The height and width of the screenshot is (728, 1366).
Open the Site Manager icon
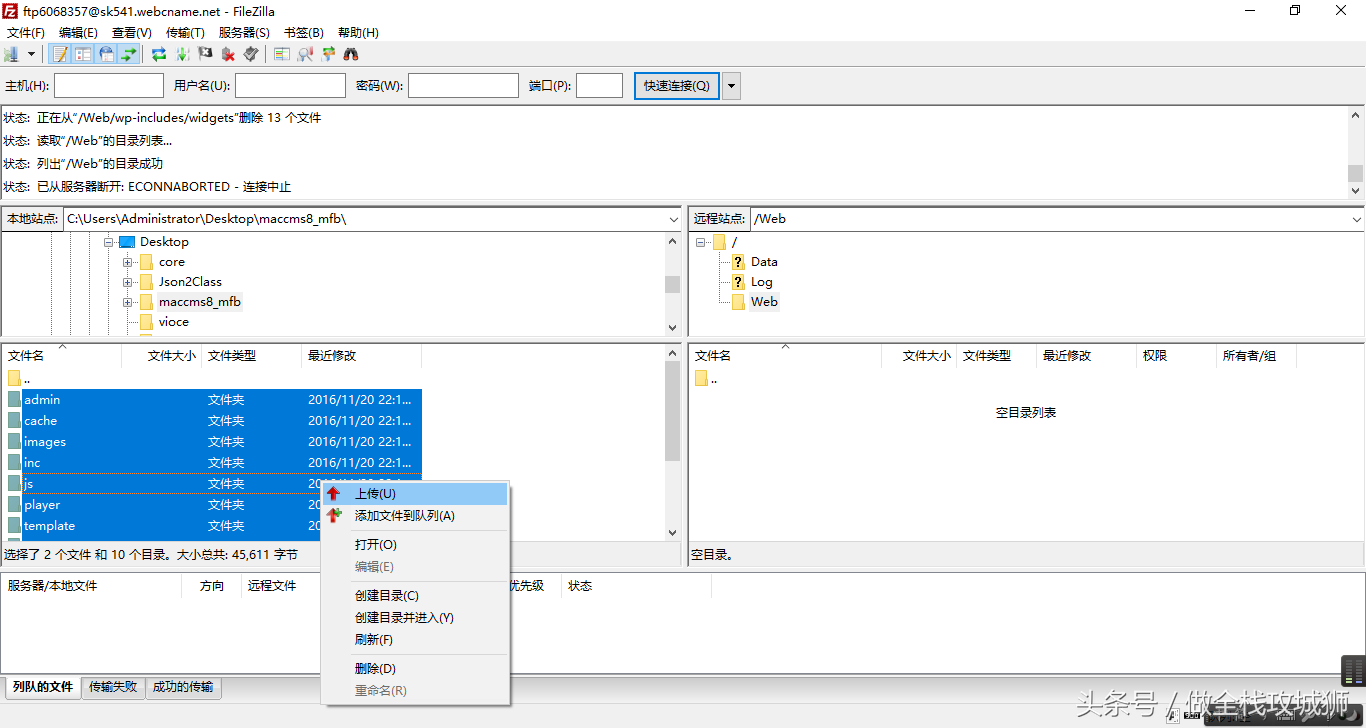(12, 54)
